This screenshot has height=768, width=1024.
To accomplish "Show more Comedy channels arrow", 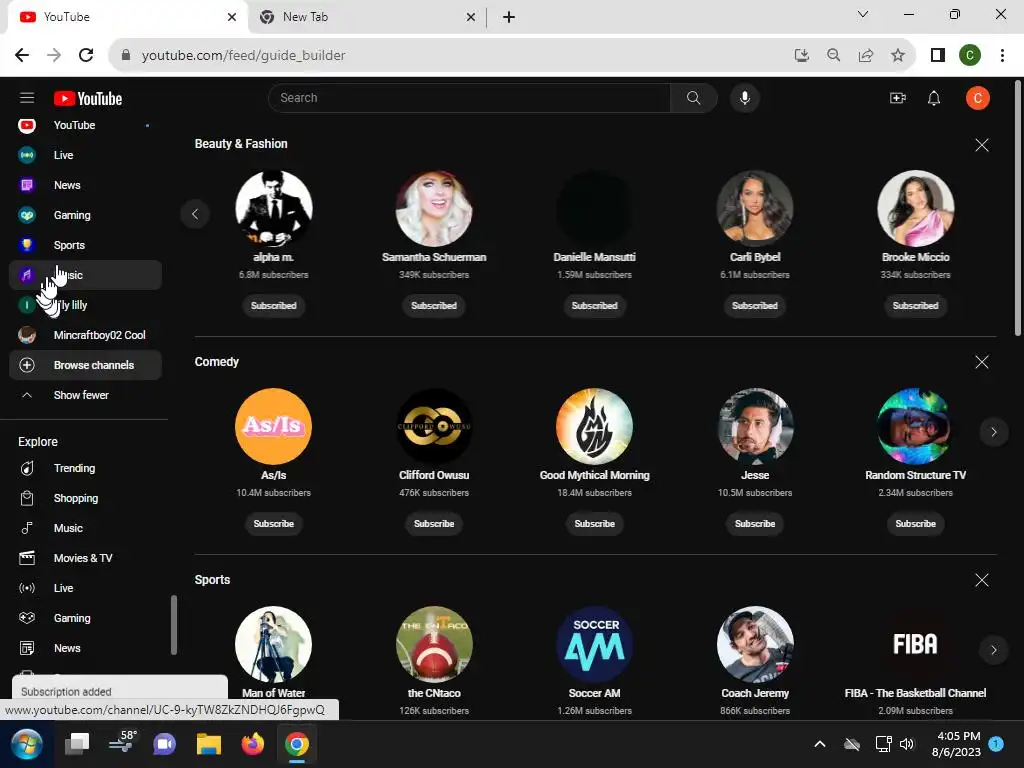I will pos(994,432).
